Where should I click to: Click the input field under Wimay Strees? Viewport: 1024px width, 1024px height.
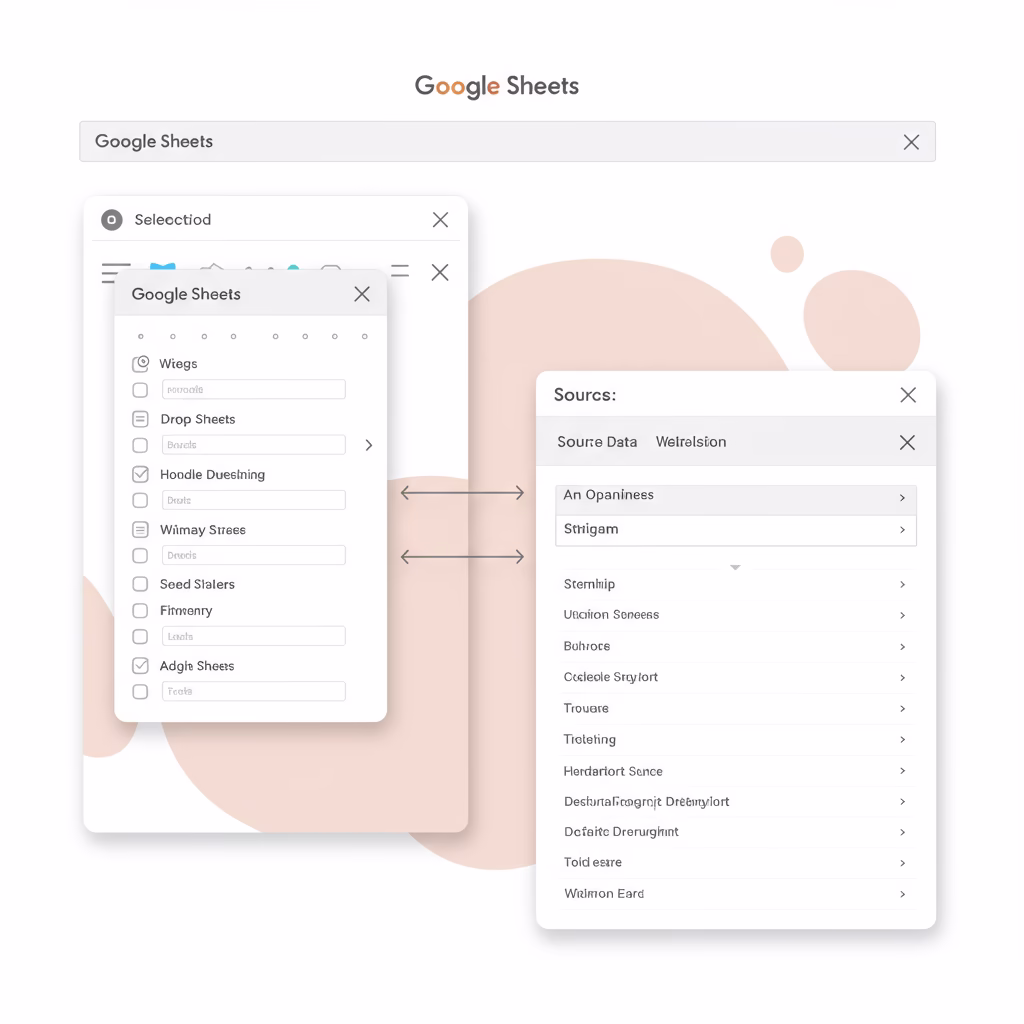pyautogui.click(x=253, y=555)
